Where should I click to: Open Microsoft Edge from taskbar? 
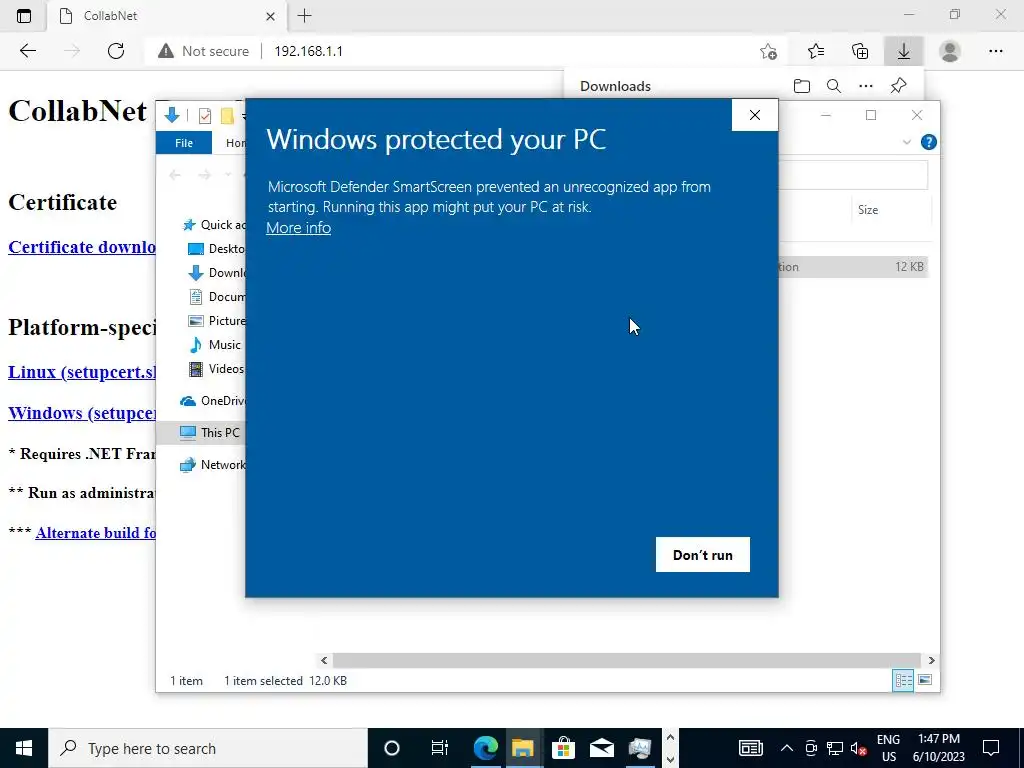pos(485,748)
